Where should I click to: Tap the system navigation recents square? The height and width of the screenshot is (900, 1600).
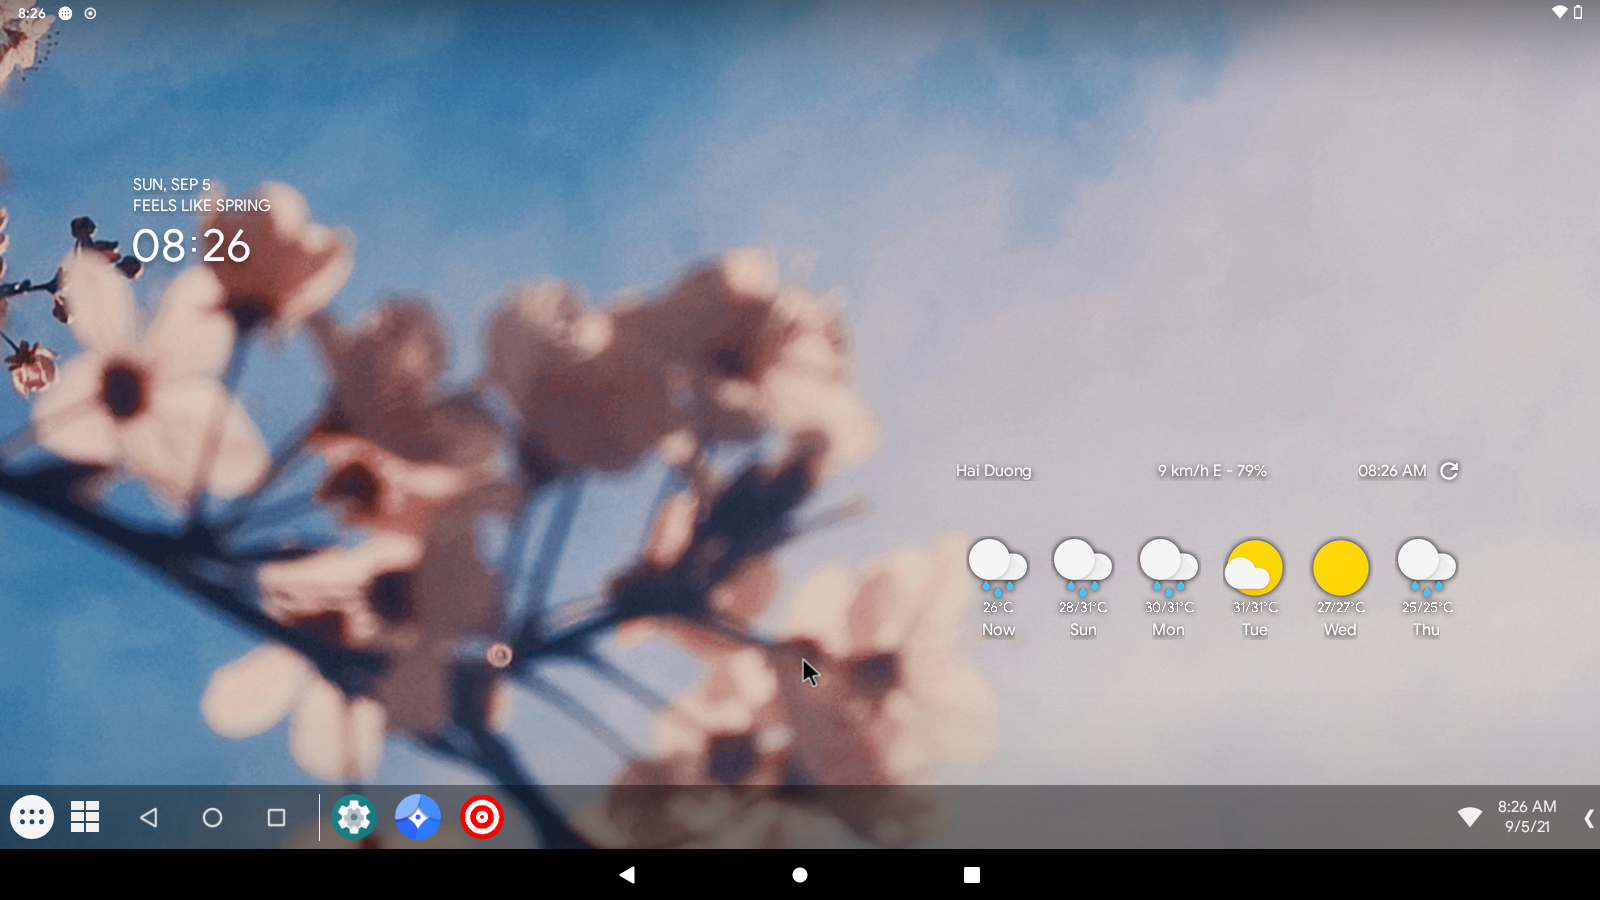971,875
